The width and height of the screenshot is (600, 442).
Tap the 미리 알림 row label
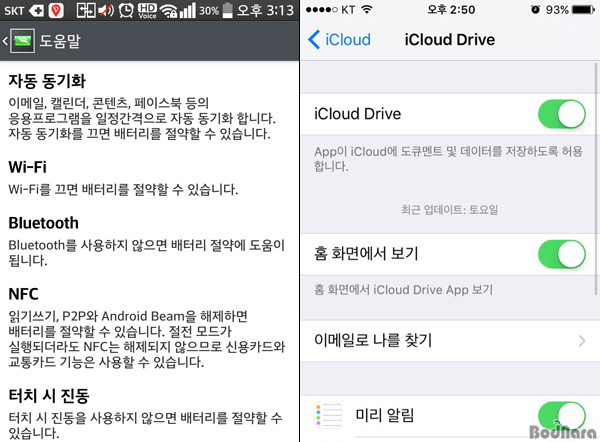point(385,415)
